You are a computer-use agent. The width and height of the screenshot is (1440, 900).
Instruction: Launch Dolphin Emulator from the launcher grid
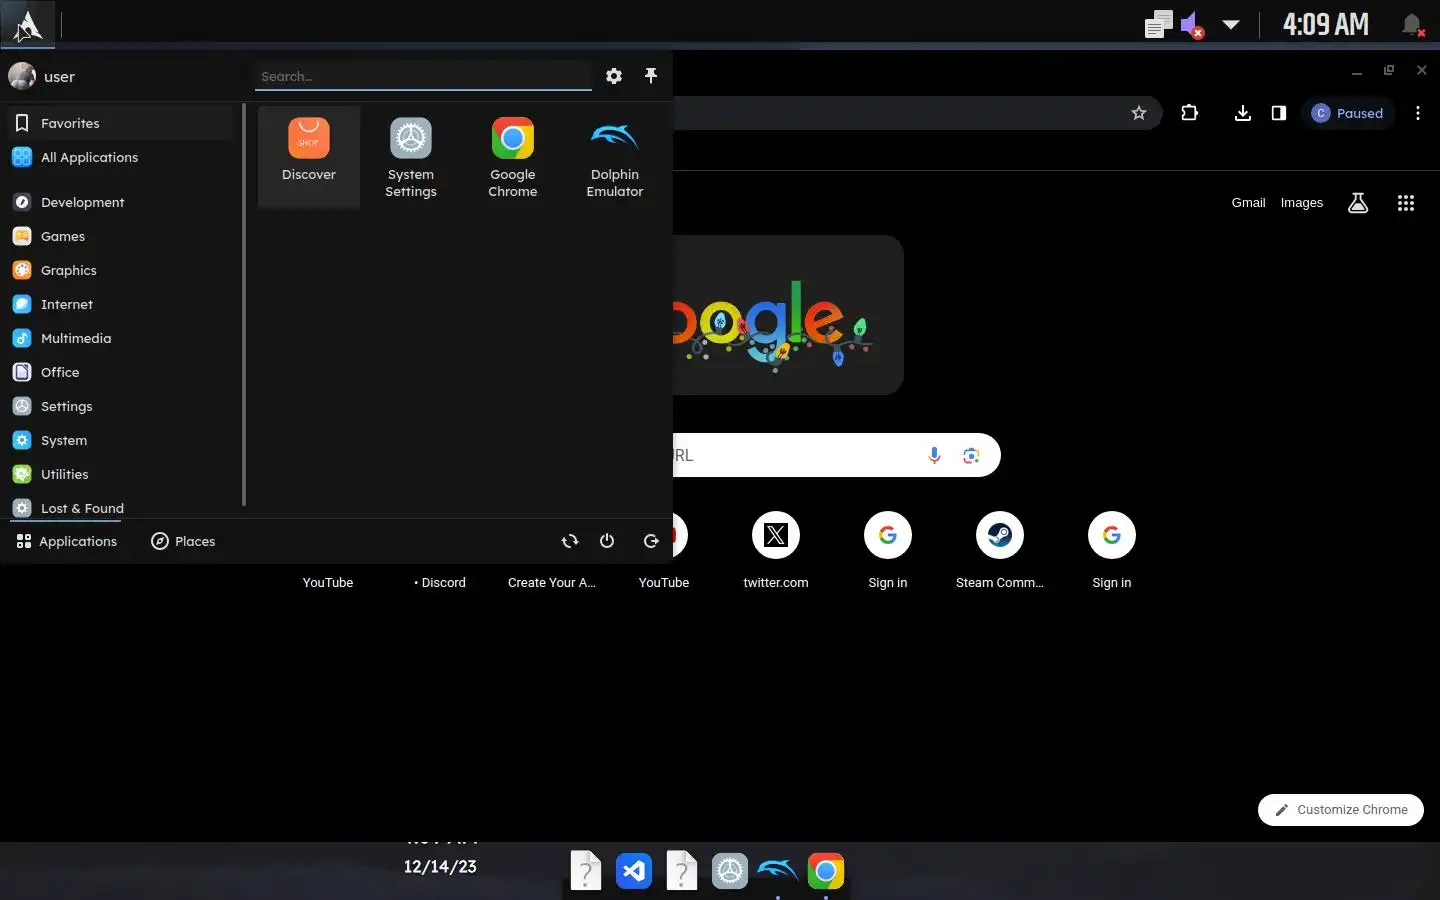pyautogui.click(x=615, y=156)
